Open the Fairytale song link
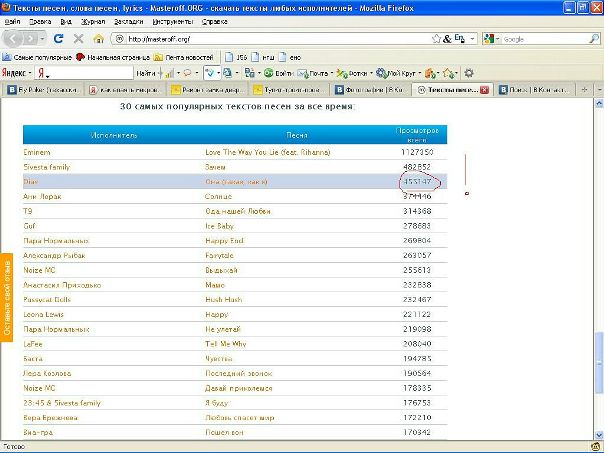The image size is (604, 453). pos(219,255)
